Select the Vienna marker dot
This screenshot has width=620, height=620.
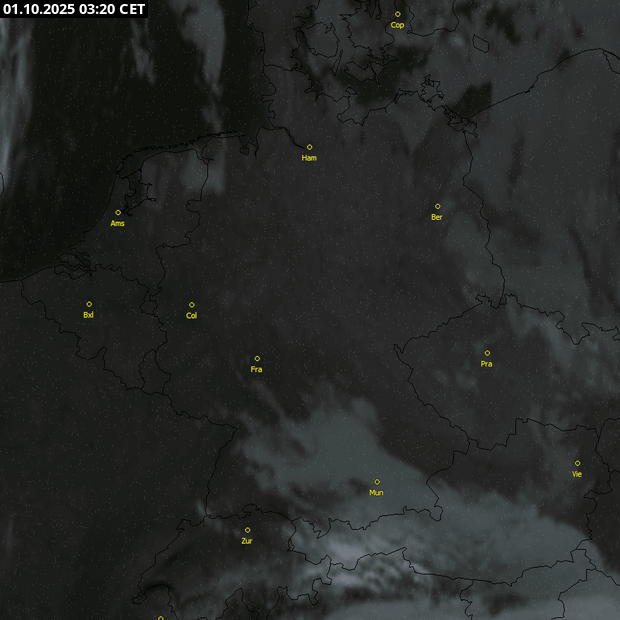pyautogui.click(x=577, y=463)
